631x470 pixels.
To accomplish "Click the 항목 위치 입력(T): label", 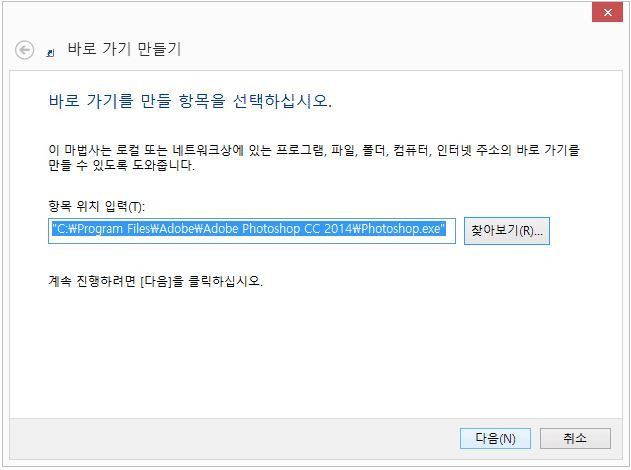I will [97, 206].
